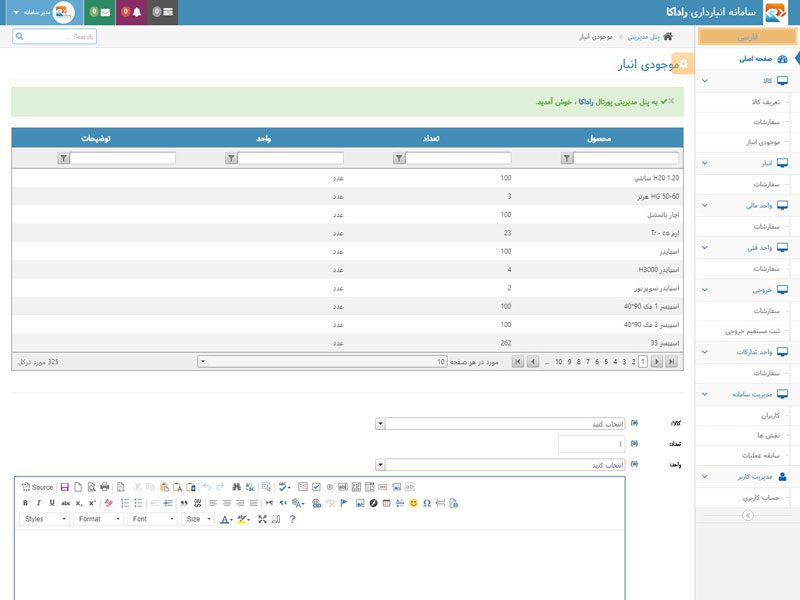Insert a radio button from the editor toolbar
Viewport: 800px width, 600px height.
329,487
